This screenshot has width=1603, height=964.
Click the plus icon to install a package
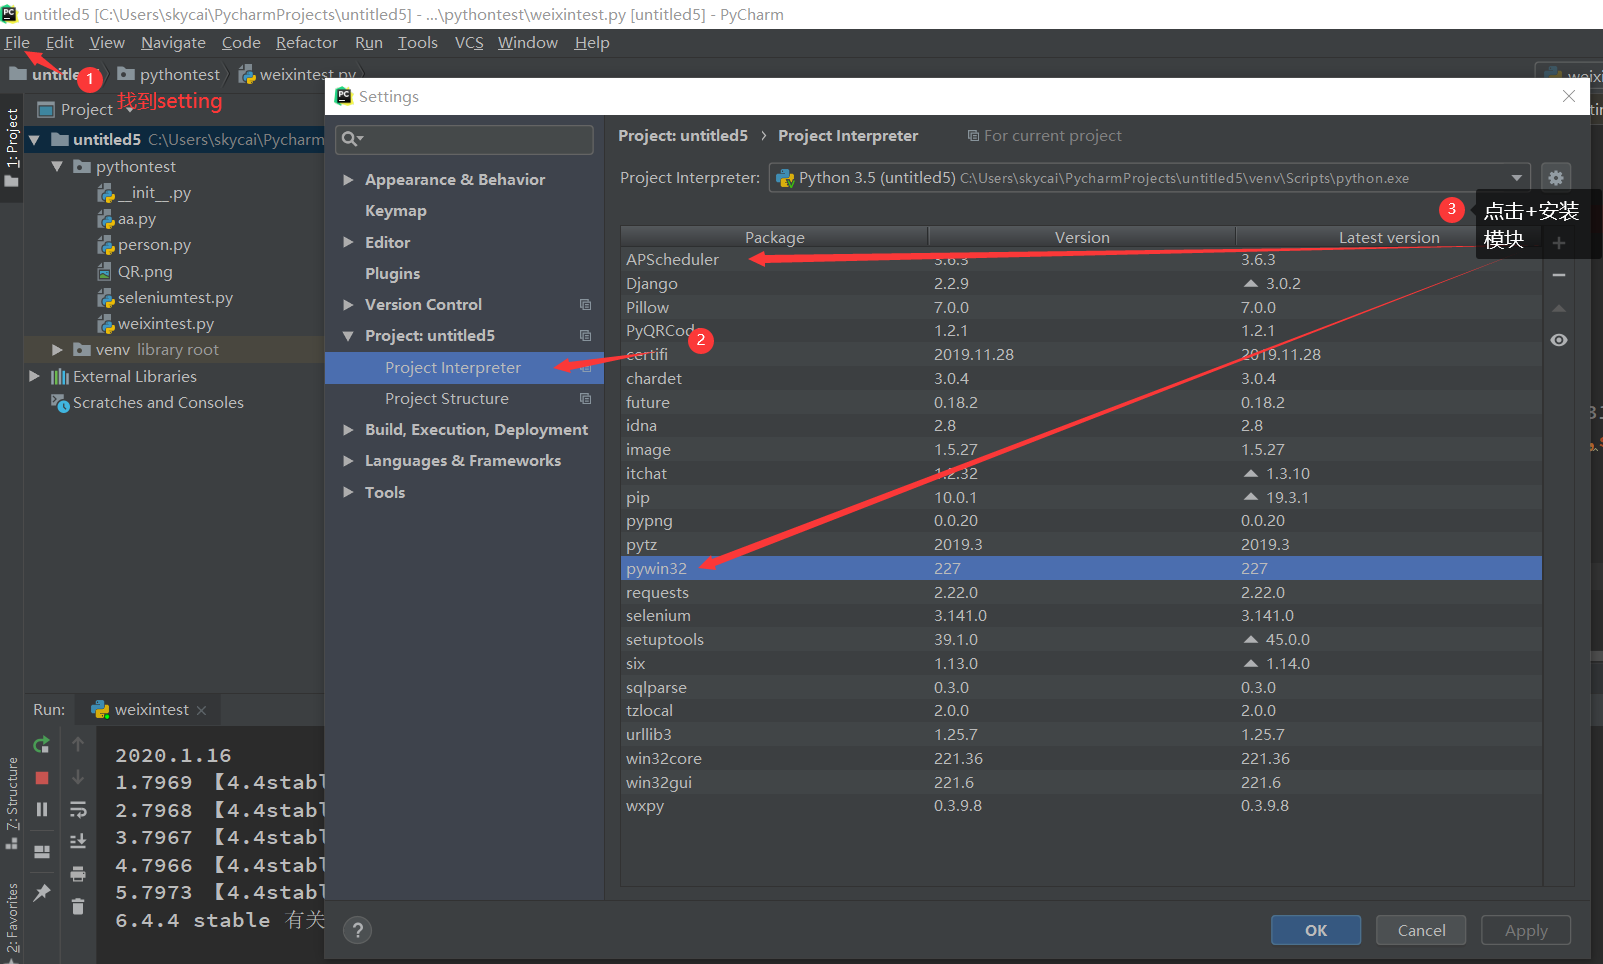point(1559,243)
